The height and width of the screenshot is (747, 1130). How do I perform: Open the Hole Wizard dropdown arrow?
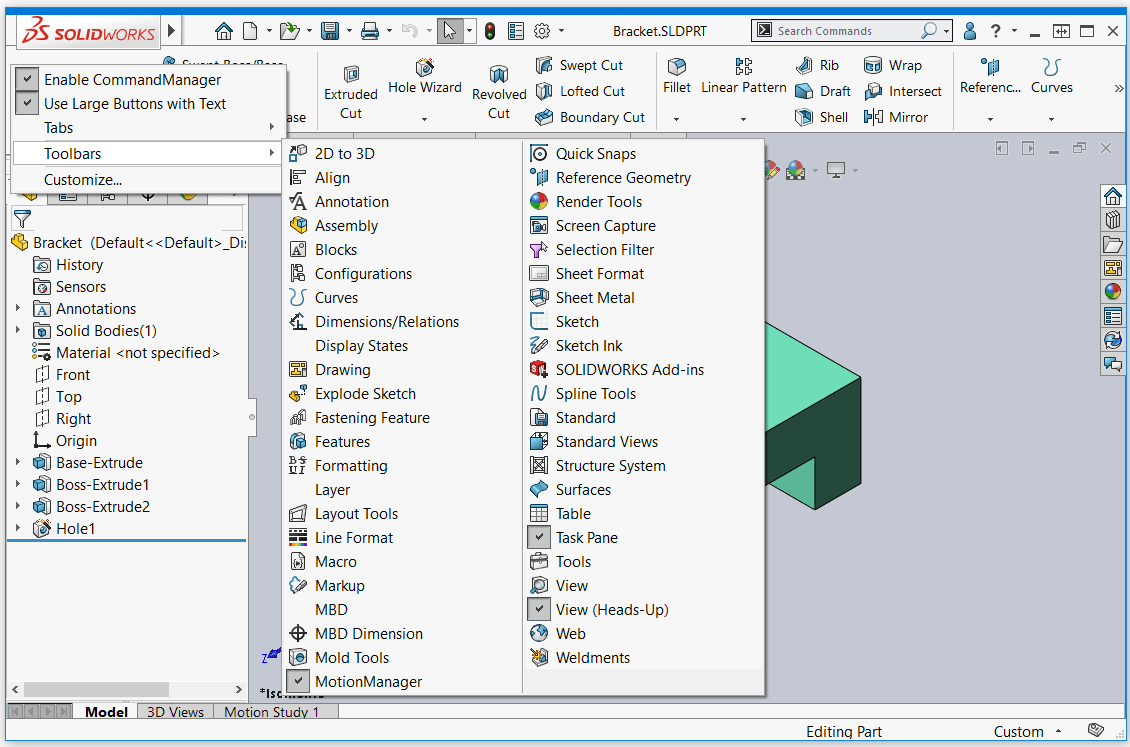point(424,119)
